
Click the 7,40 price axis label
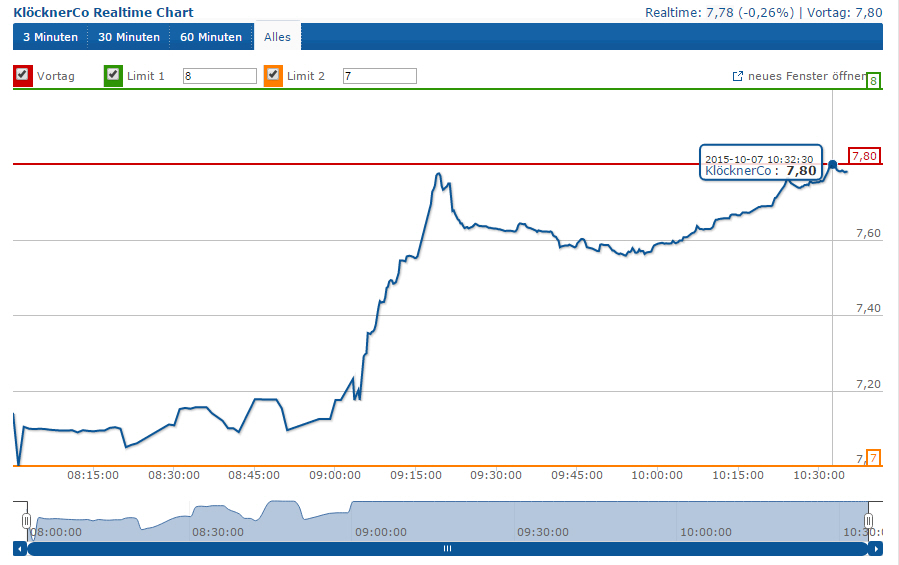868,308
